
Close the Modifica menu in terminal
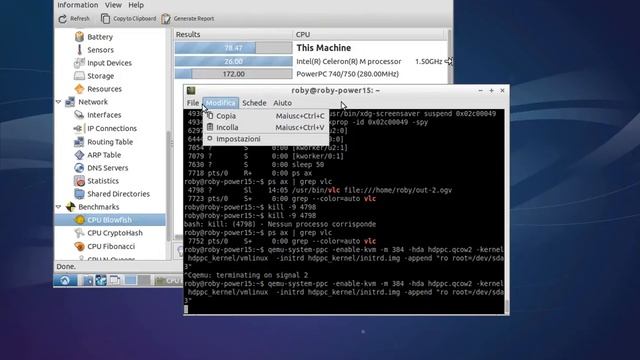coord(220,103)
